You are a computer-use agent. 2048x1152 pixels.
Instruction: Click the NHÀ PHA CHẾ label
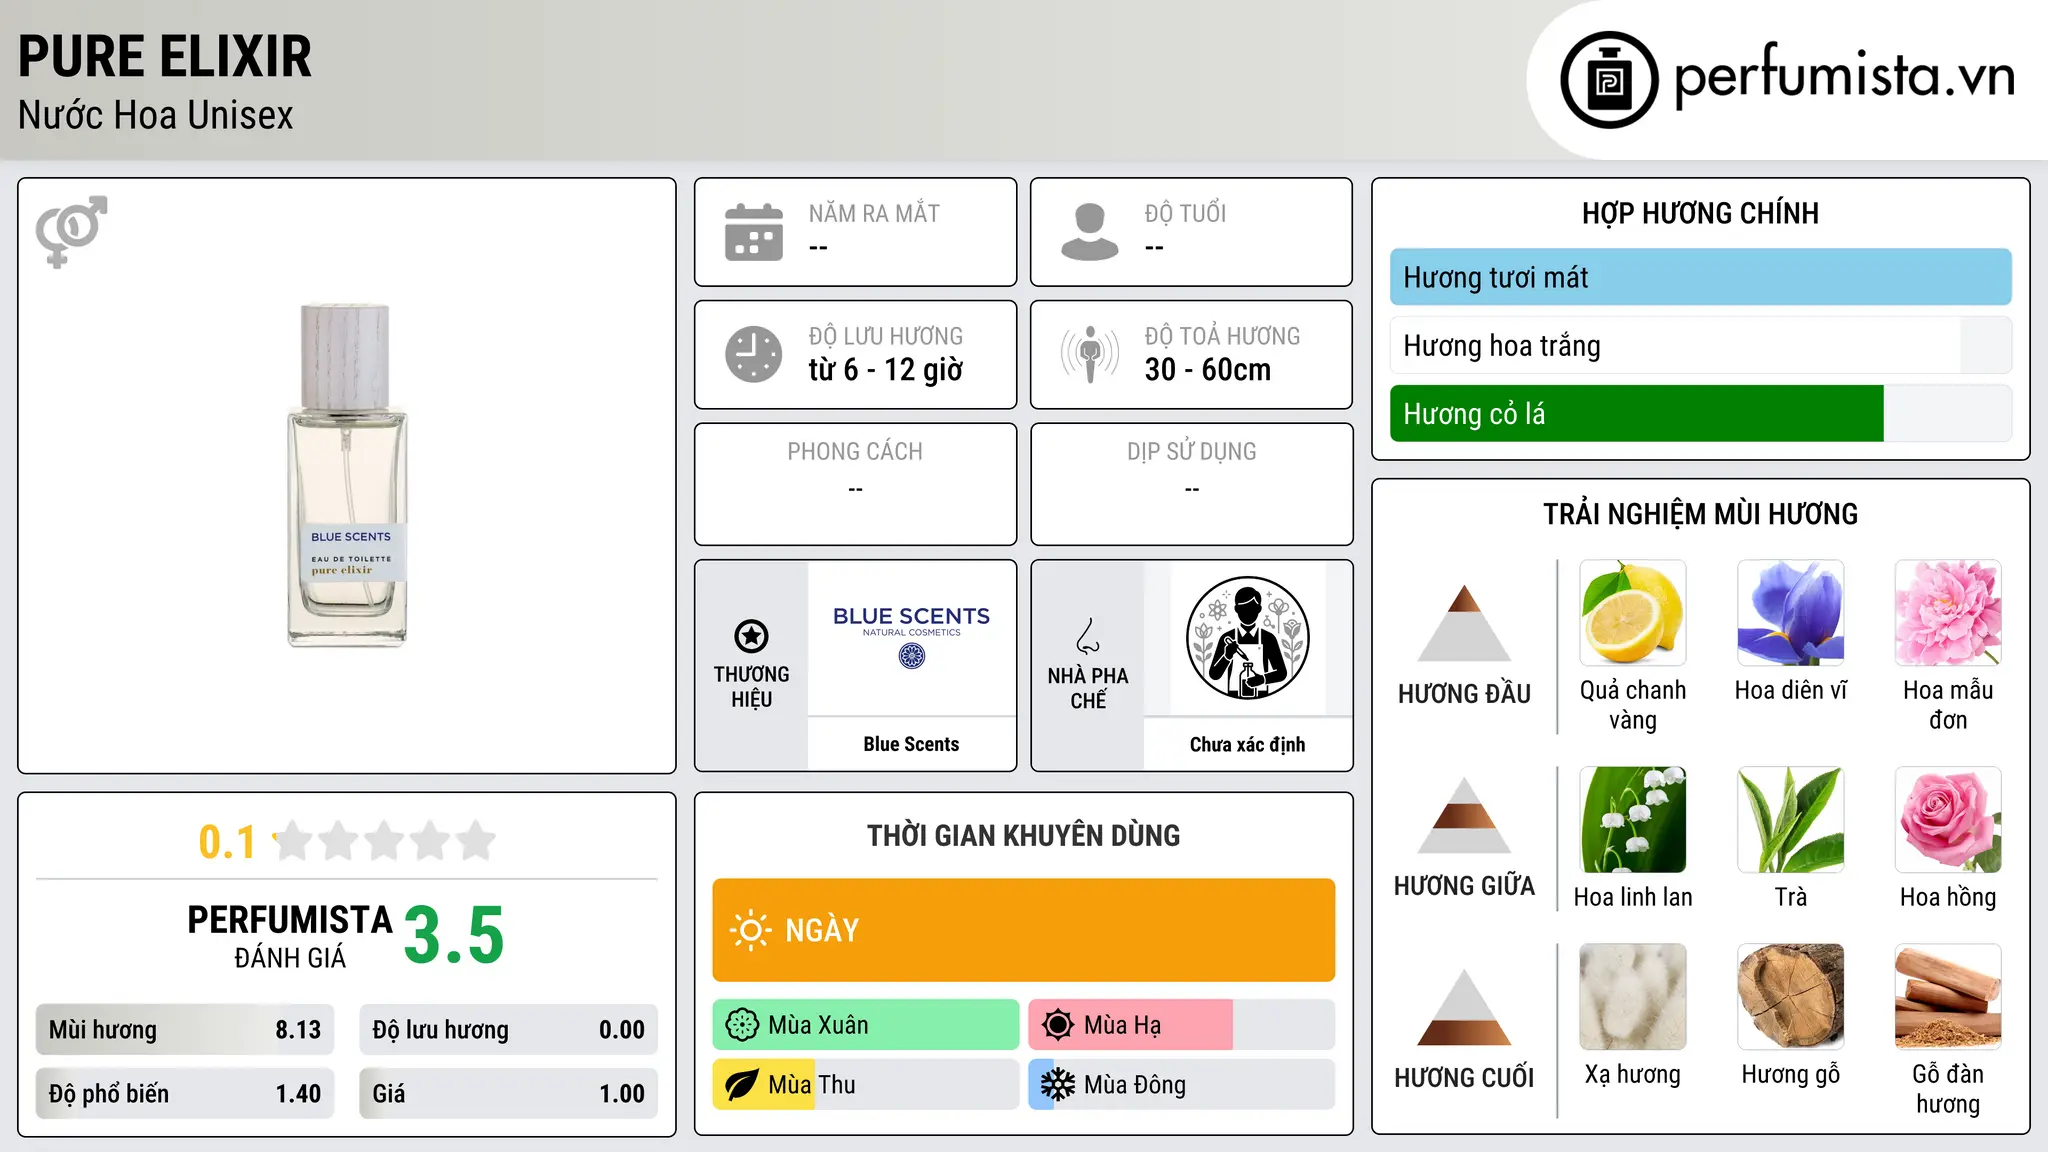pos(1088,688)
